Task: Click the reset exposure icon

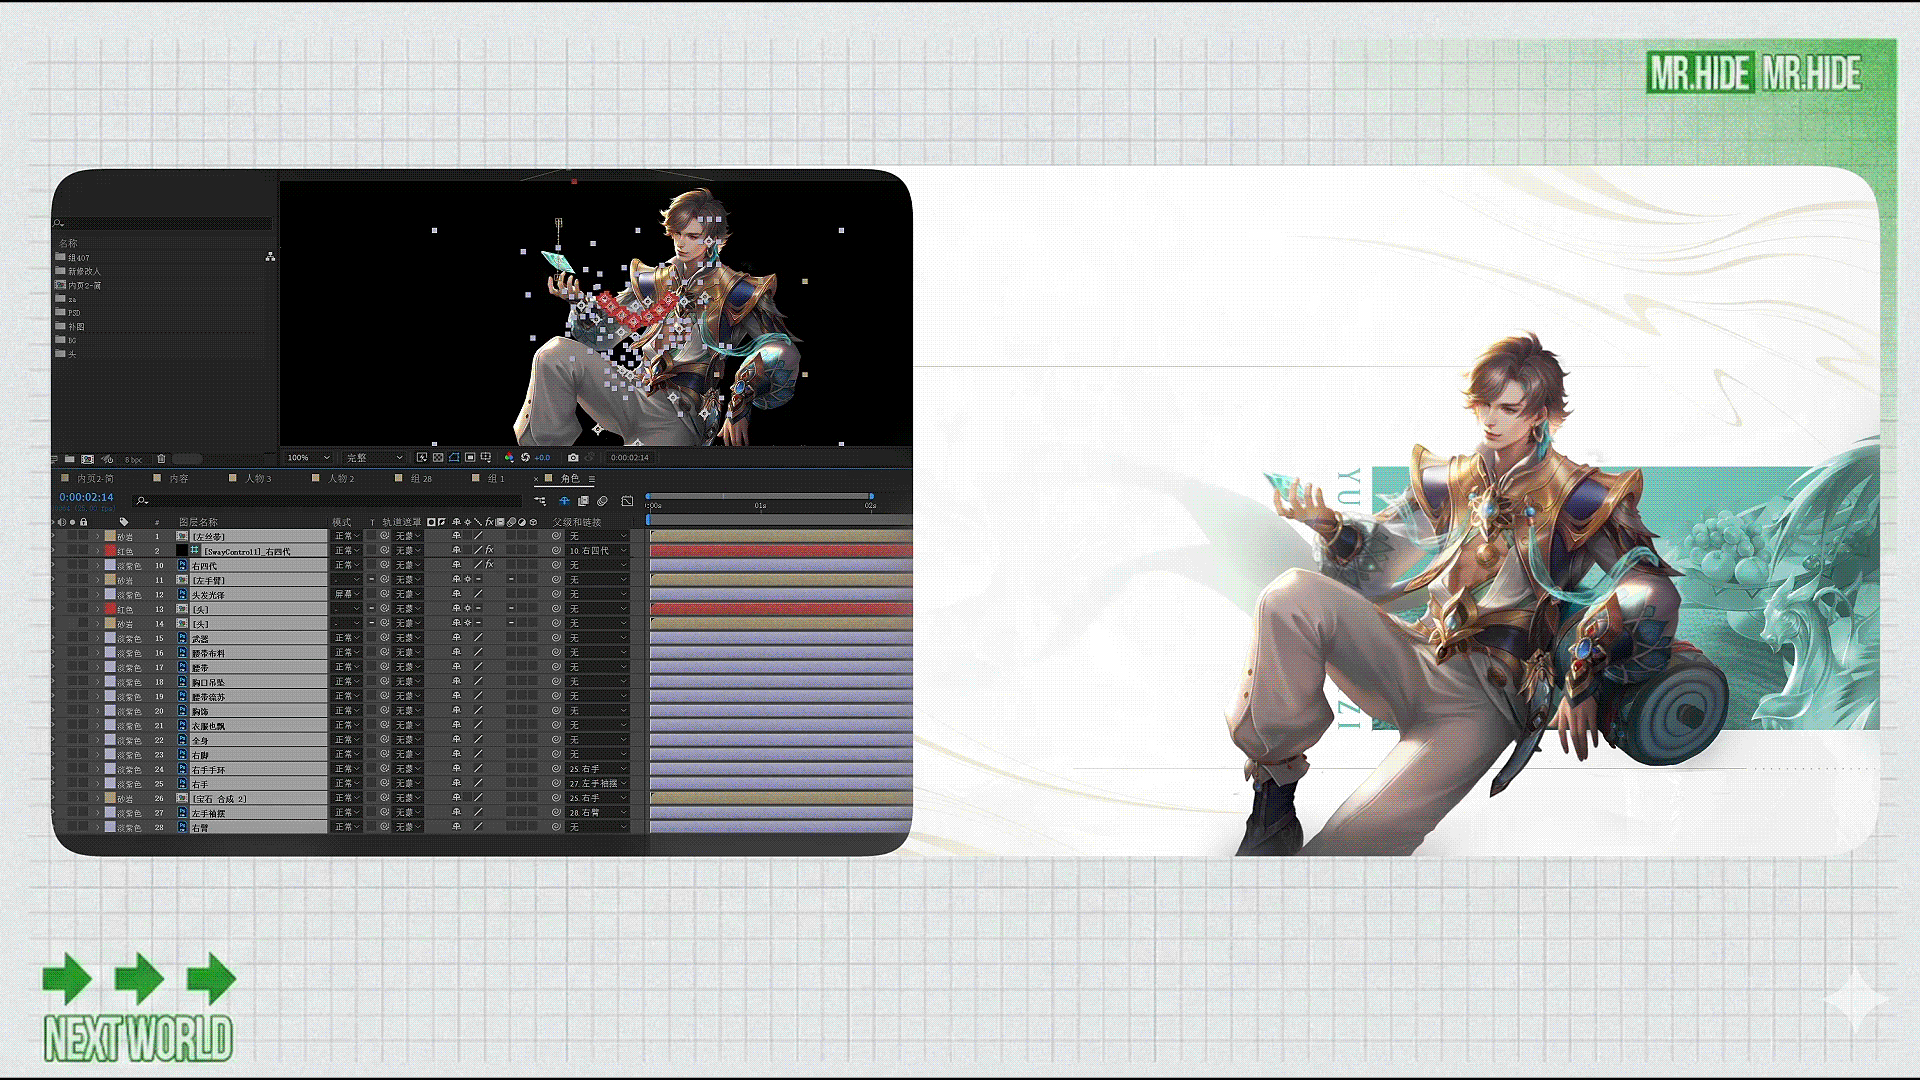Action: click(525, 457)
